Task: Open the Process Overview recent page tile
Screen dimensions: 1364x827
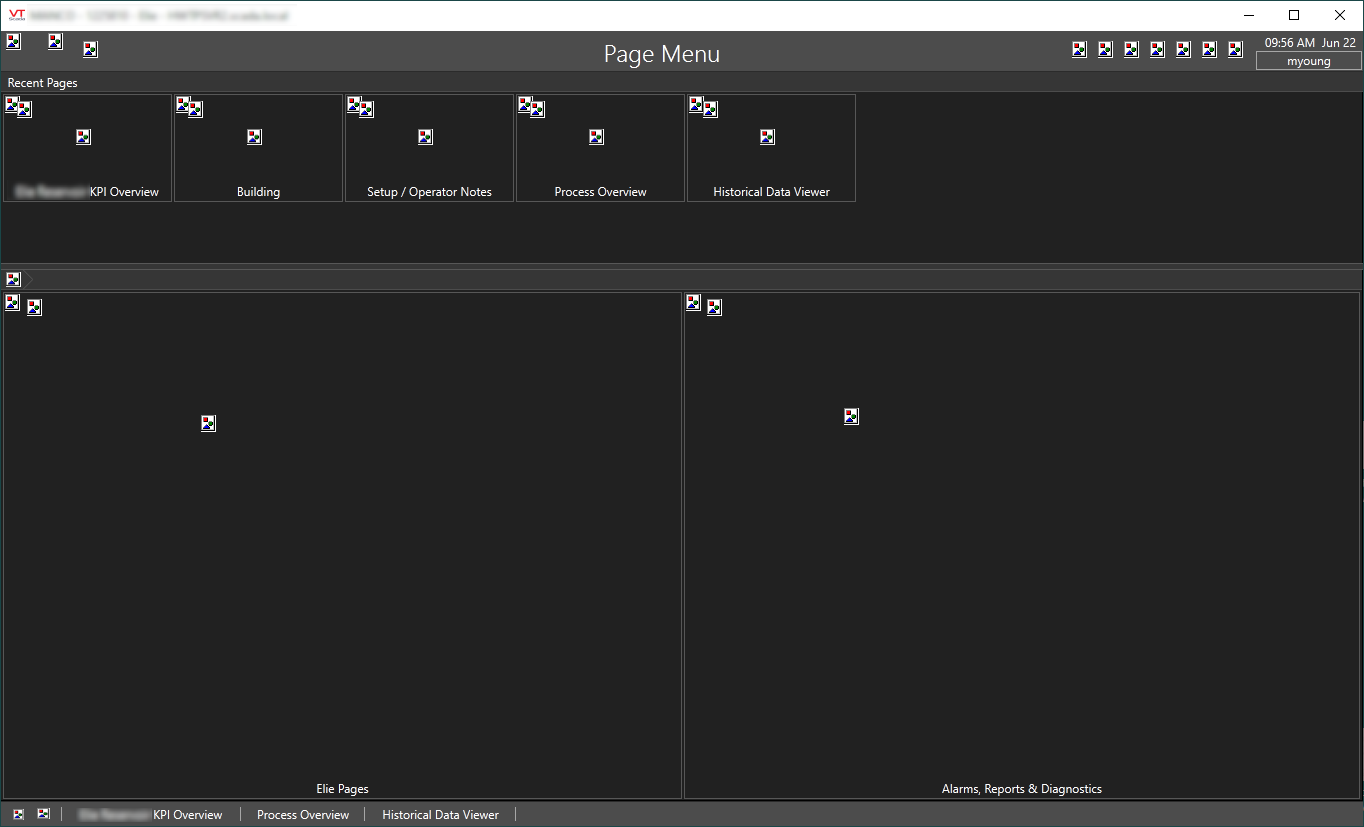Action: (601, 148)
